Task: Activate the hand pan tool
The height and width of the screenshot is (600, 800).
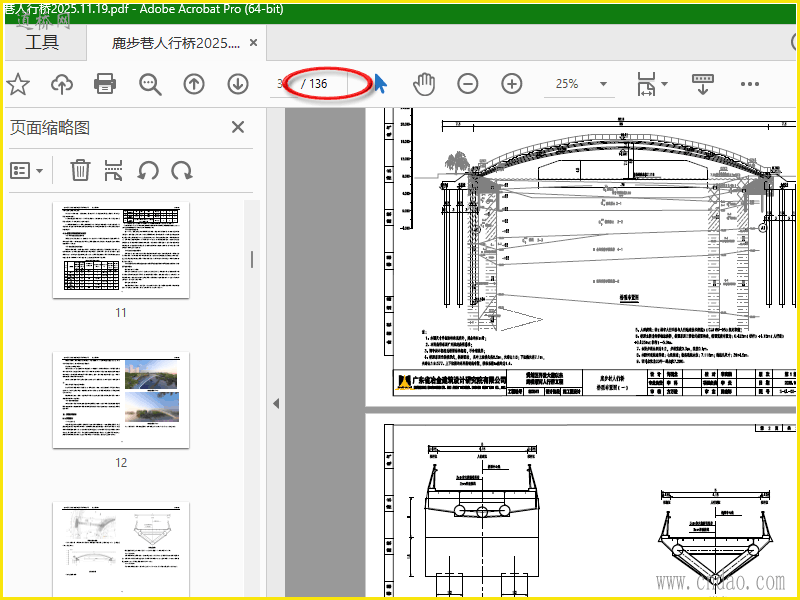Action: 424,84
